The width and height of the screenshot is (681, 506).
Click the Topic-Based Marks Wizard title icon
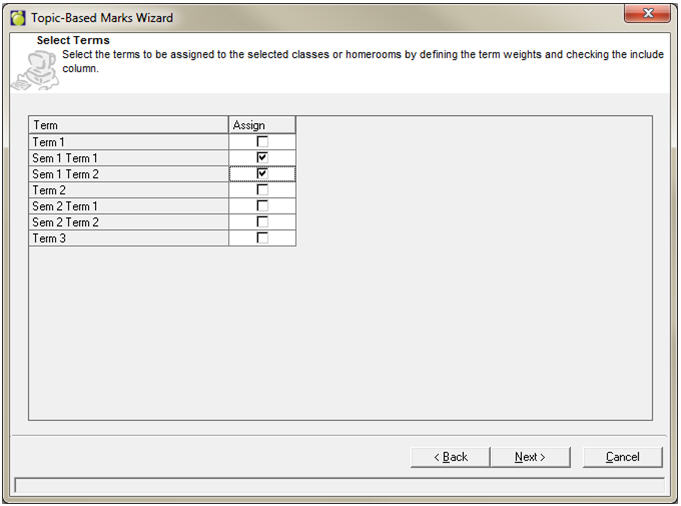18,17
